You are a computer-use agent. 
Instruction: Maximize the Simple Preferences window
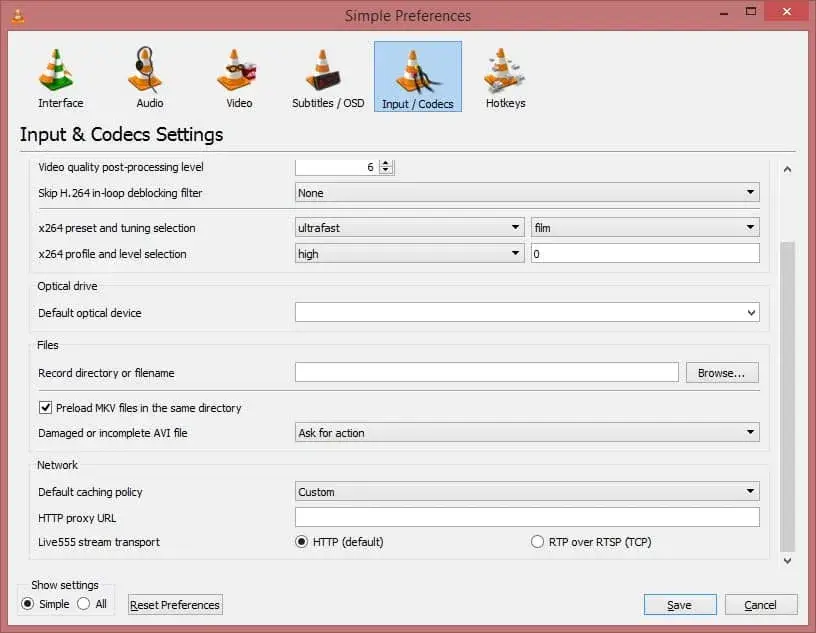tap(750, 11)
